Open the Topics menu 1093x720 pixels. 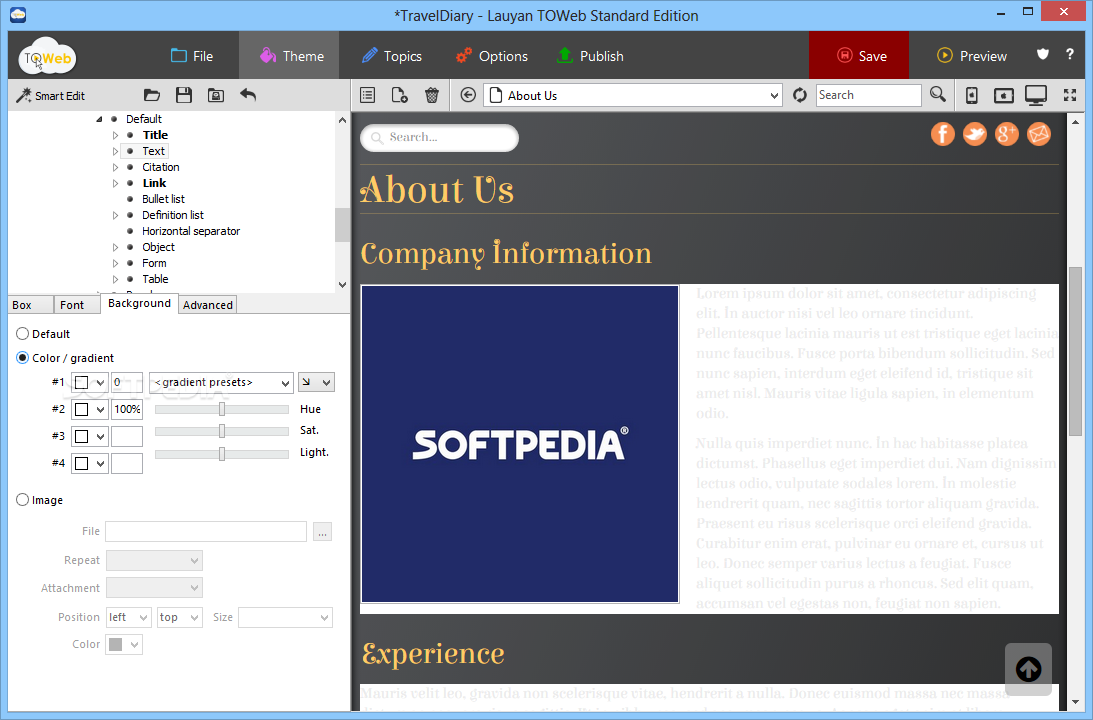392,56
